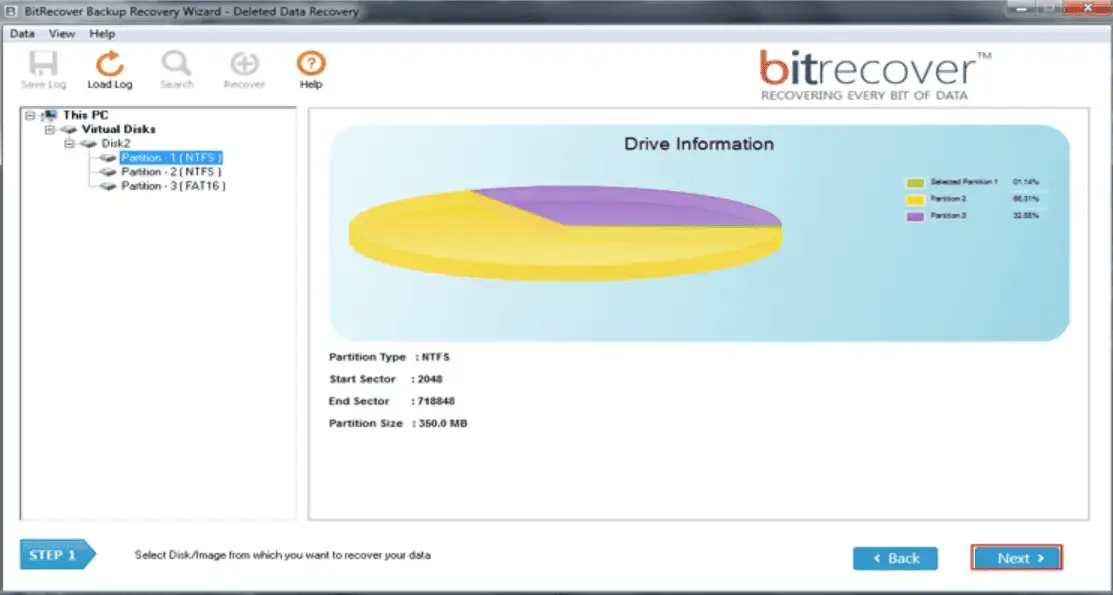Image resolution: width=1113 pixels, height=595 pixels.
Task: Collapse the Virtual Disks tree node
Action: (50, 130)
